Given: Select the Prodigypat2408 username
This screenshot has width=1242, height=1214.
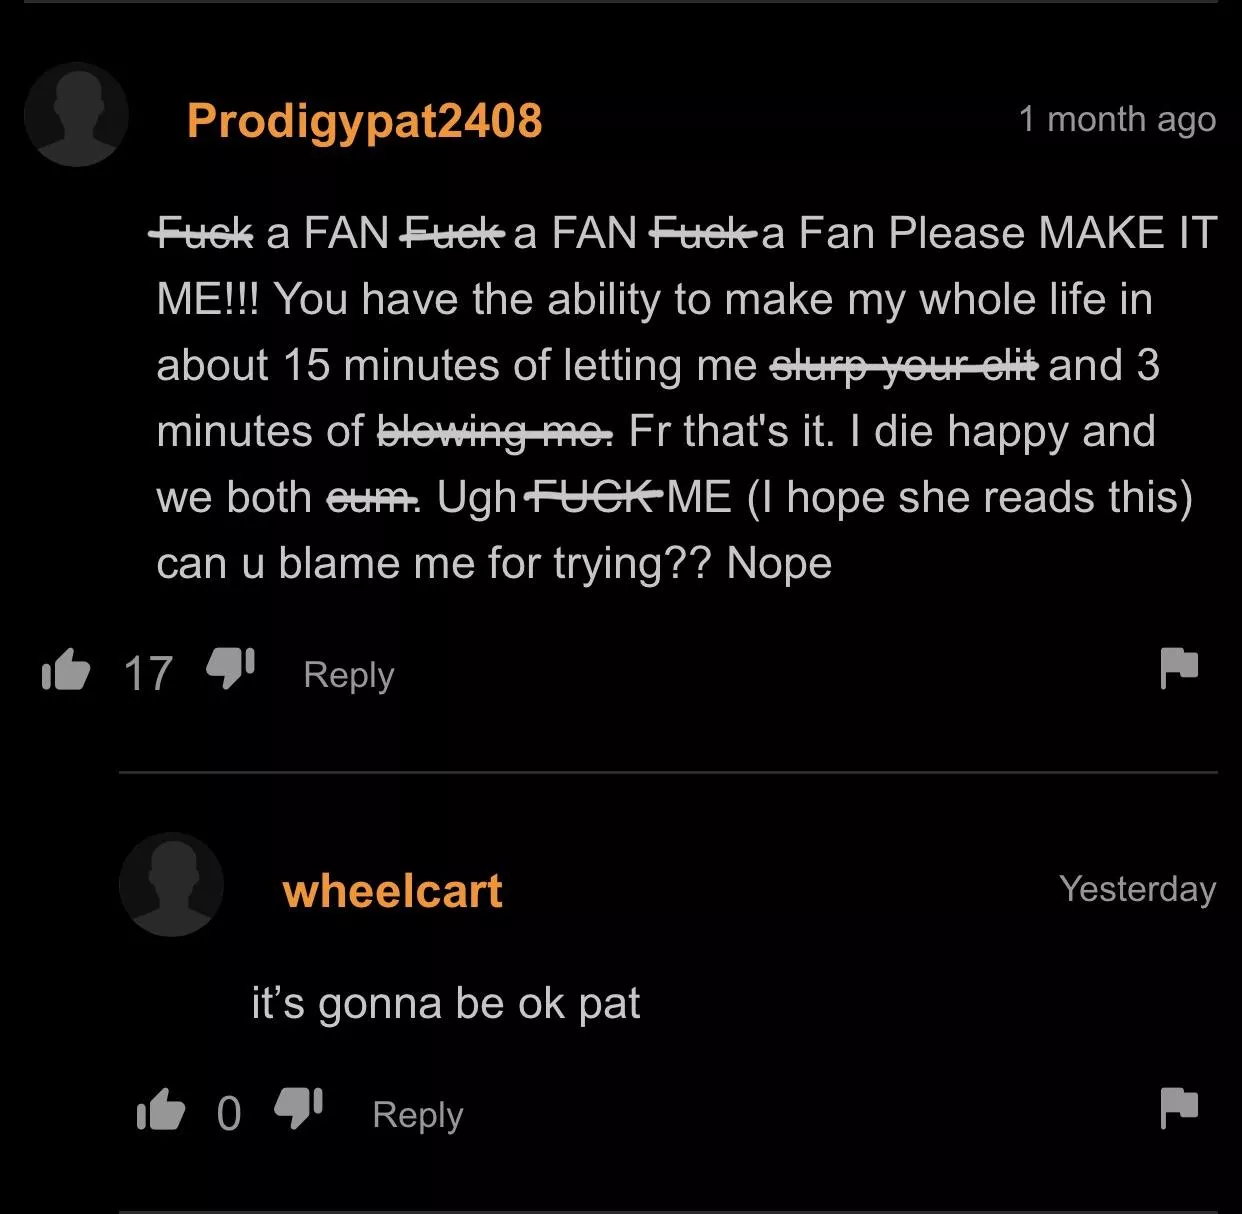Looking at the screenshot, I should coord(364,119).
